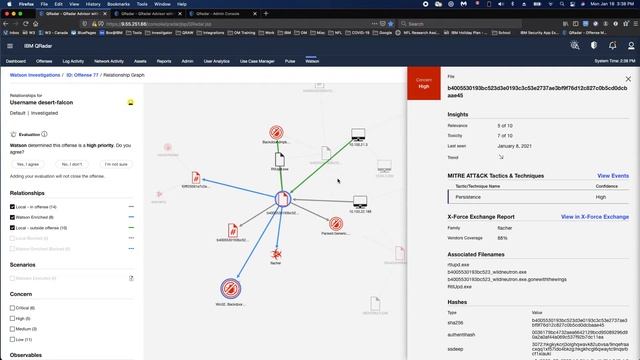Click the Firefox Search field

[459, 24]
